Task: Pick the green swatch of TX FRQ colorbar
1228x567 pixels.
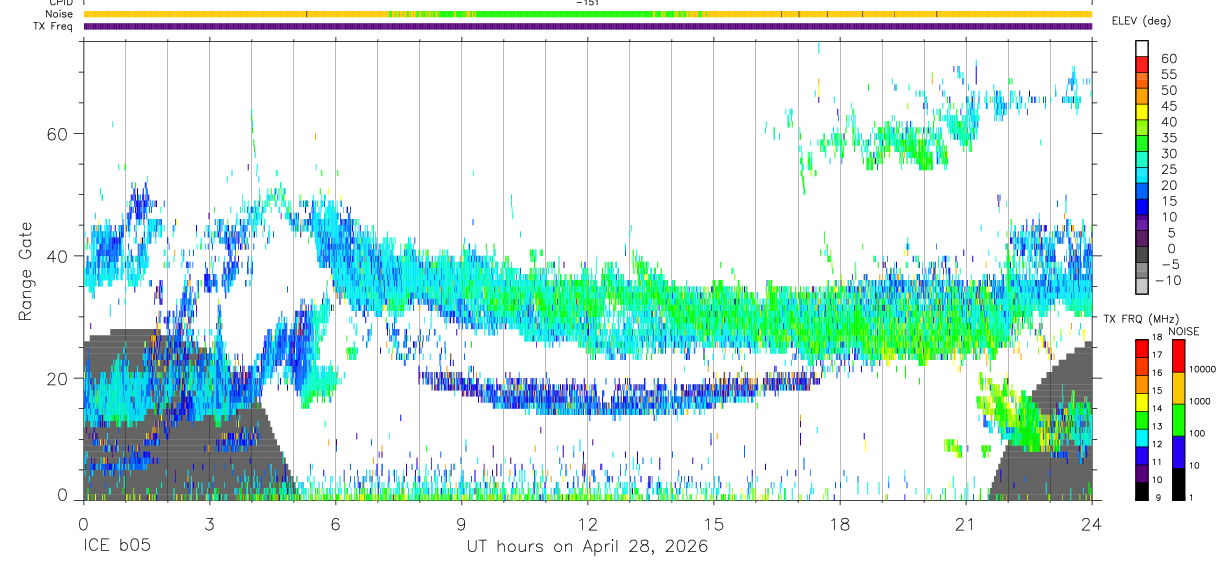Action: click(1142, 420)
